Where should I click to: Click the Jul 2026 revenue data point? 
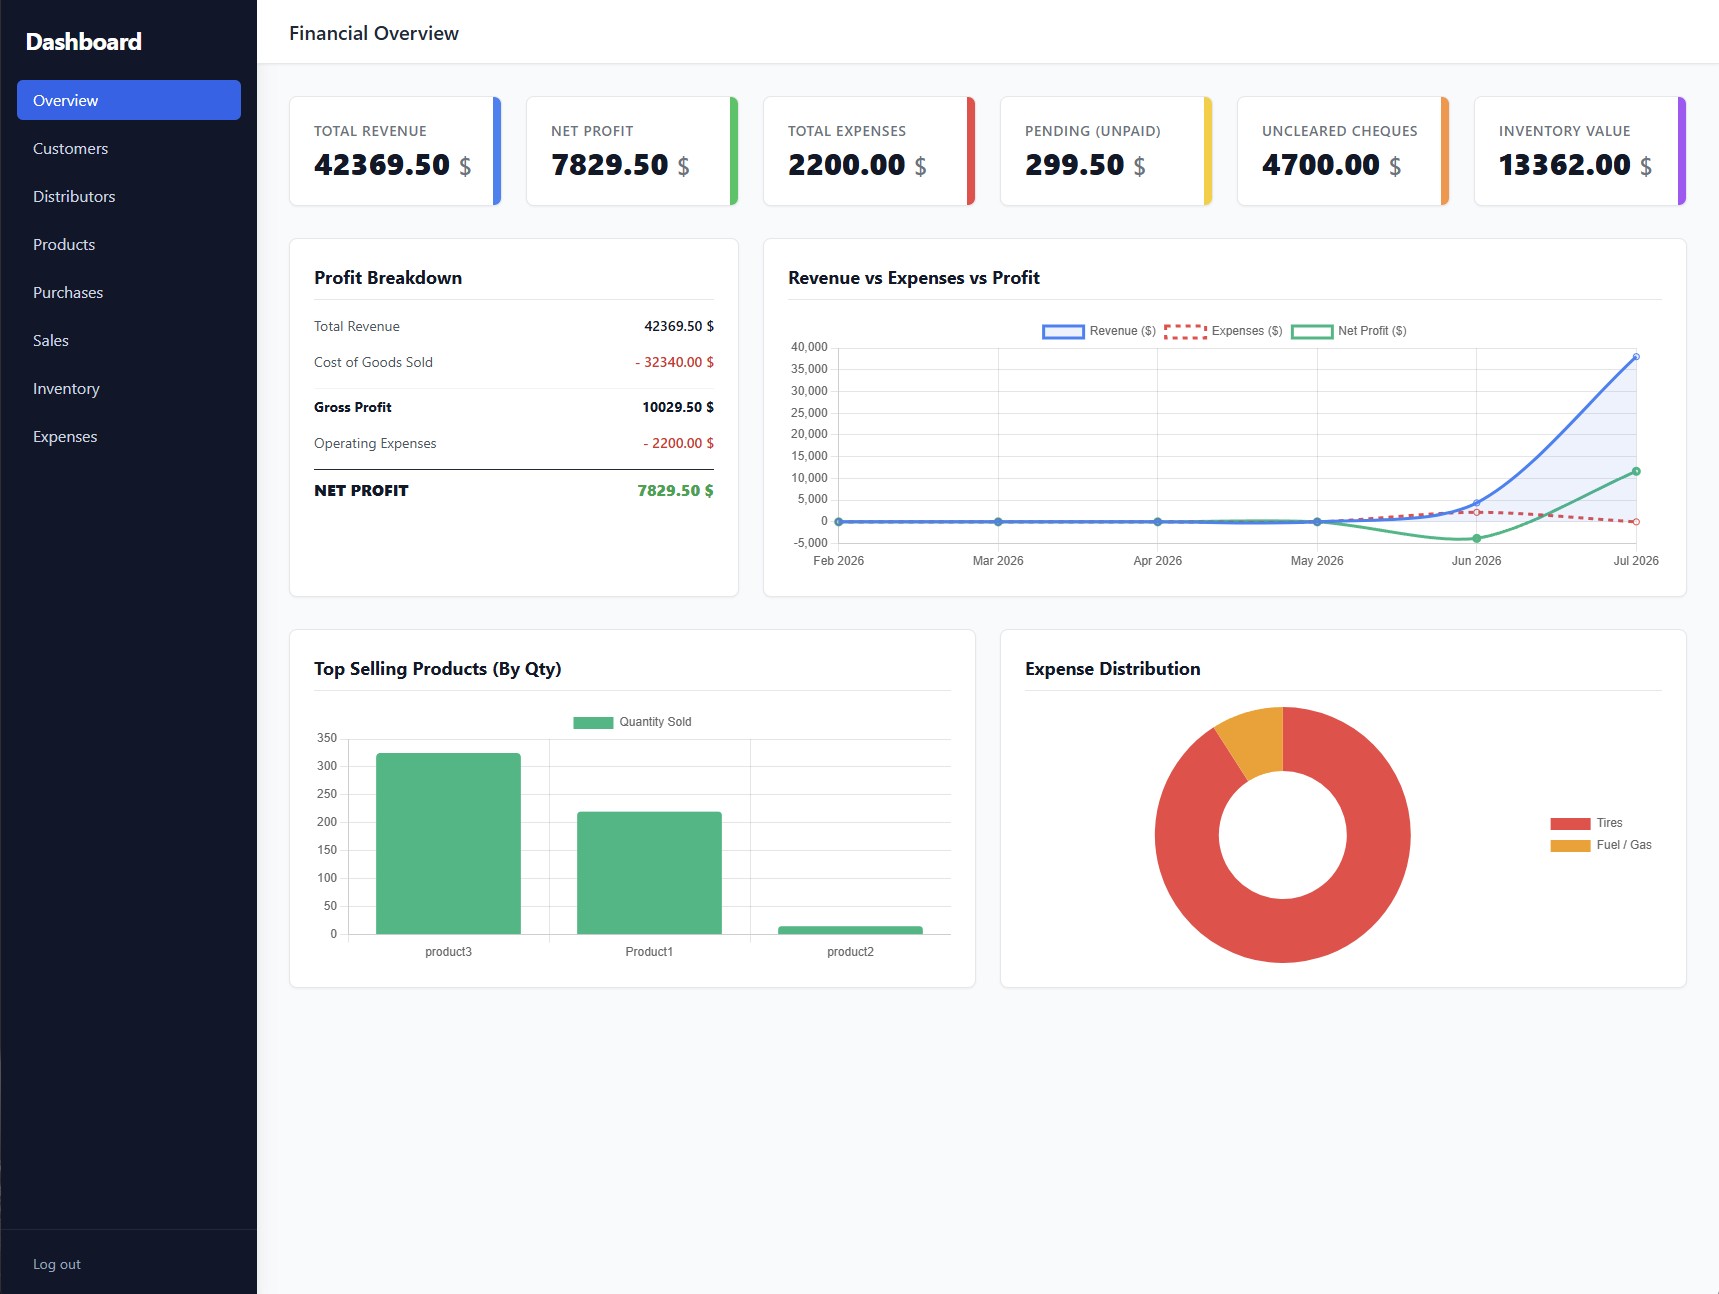(1636, 357)
